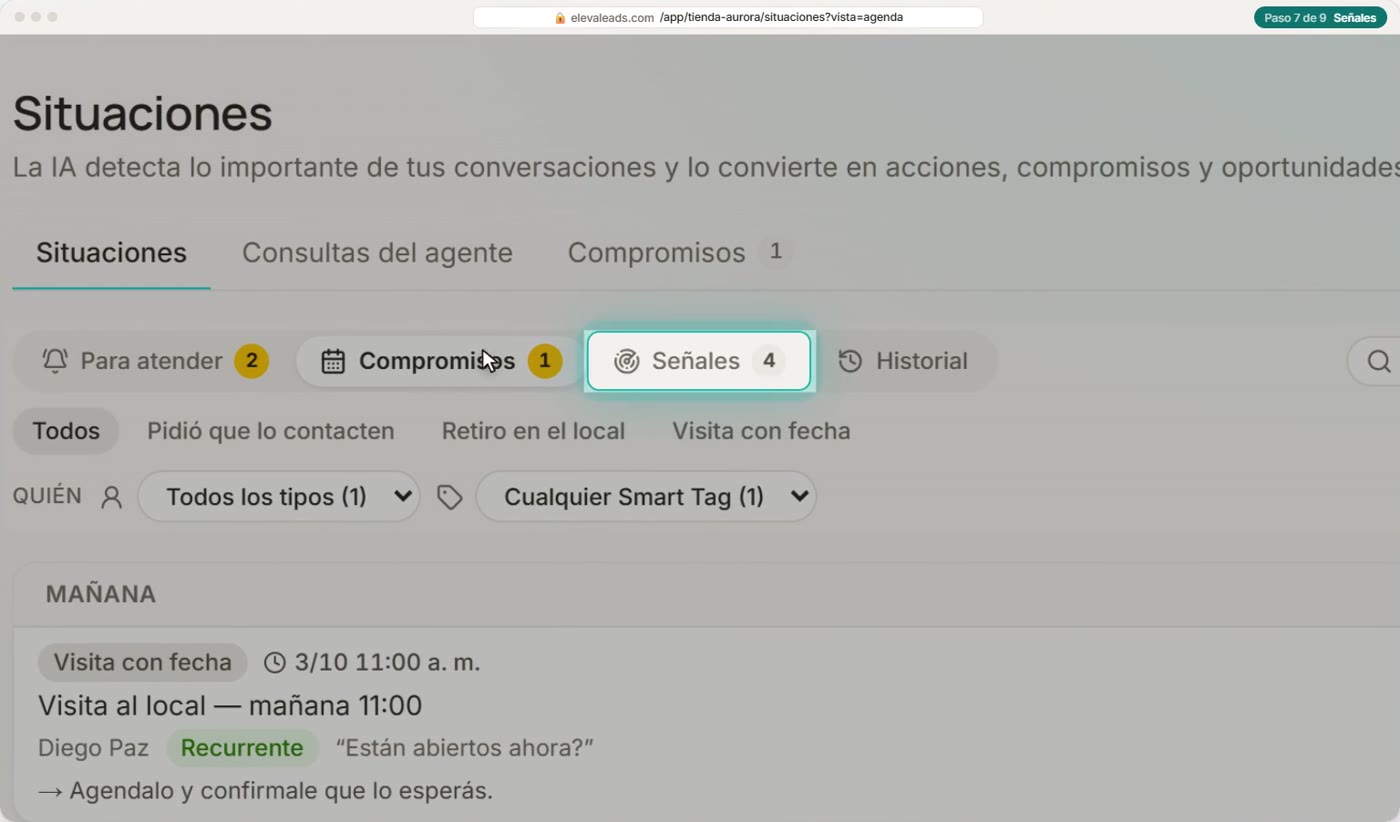Click the tag icon before Smart Tag

[449, 497]
